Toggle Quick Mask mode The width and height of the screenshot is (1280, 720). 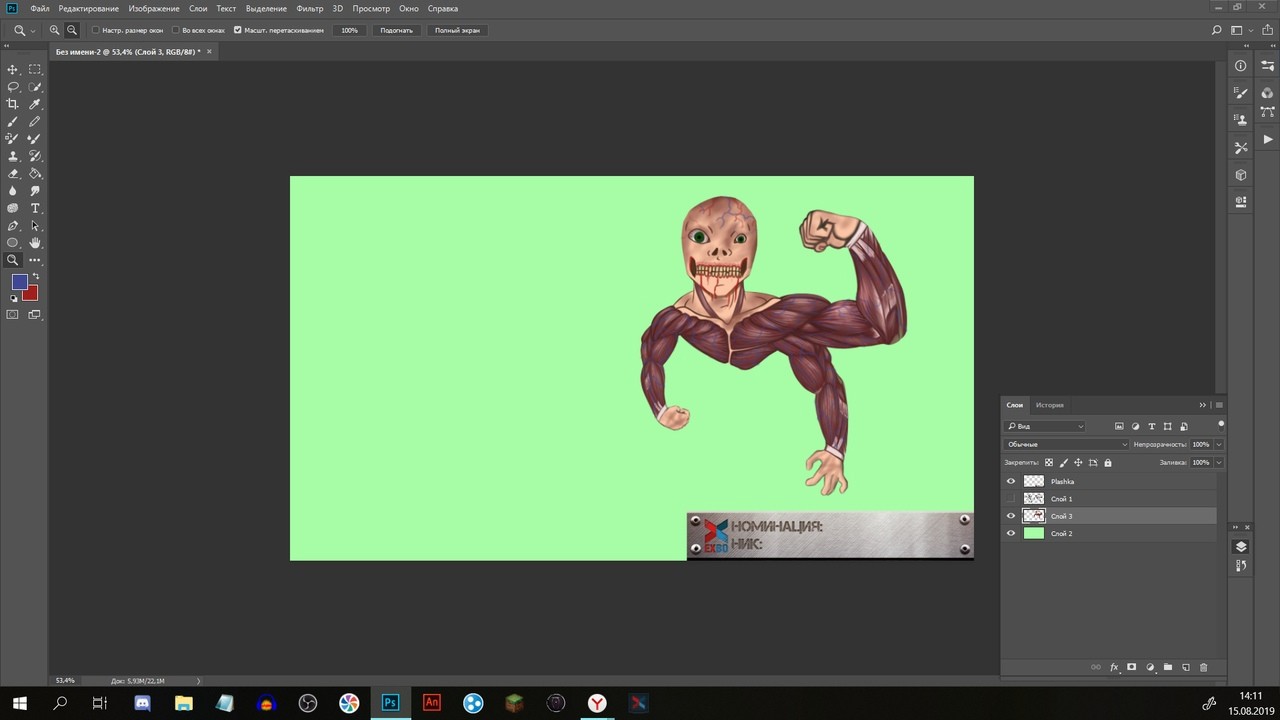[13, 314]
